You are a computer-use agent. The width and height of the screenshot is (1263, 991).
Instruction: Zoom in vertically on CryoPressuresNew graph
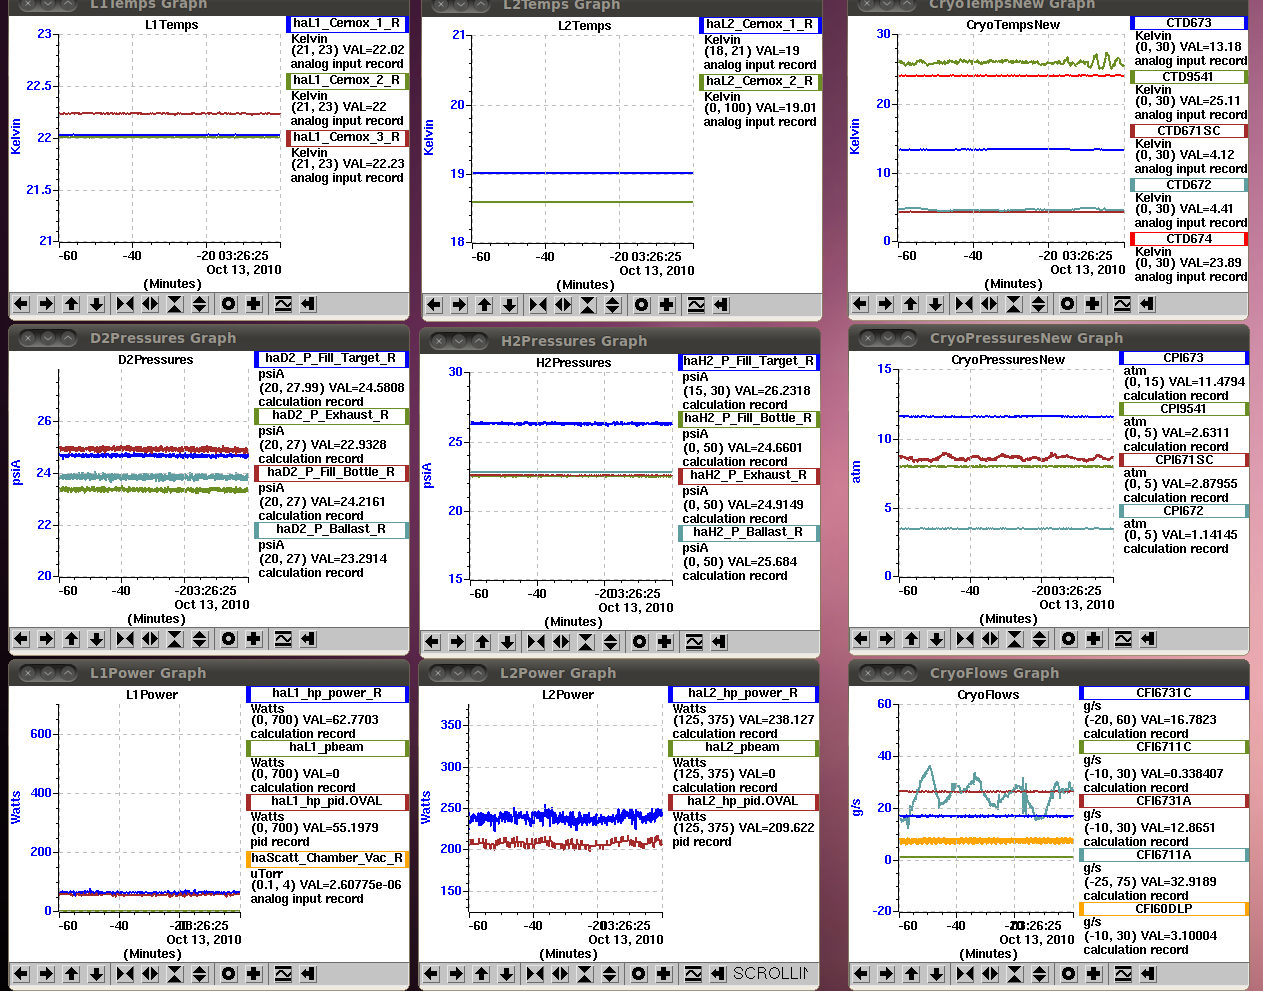click(1015, 639)
